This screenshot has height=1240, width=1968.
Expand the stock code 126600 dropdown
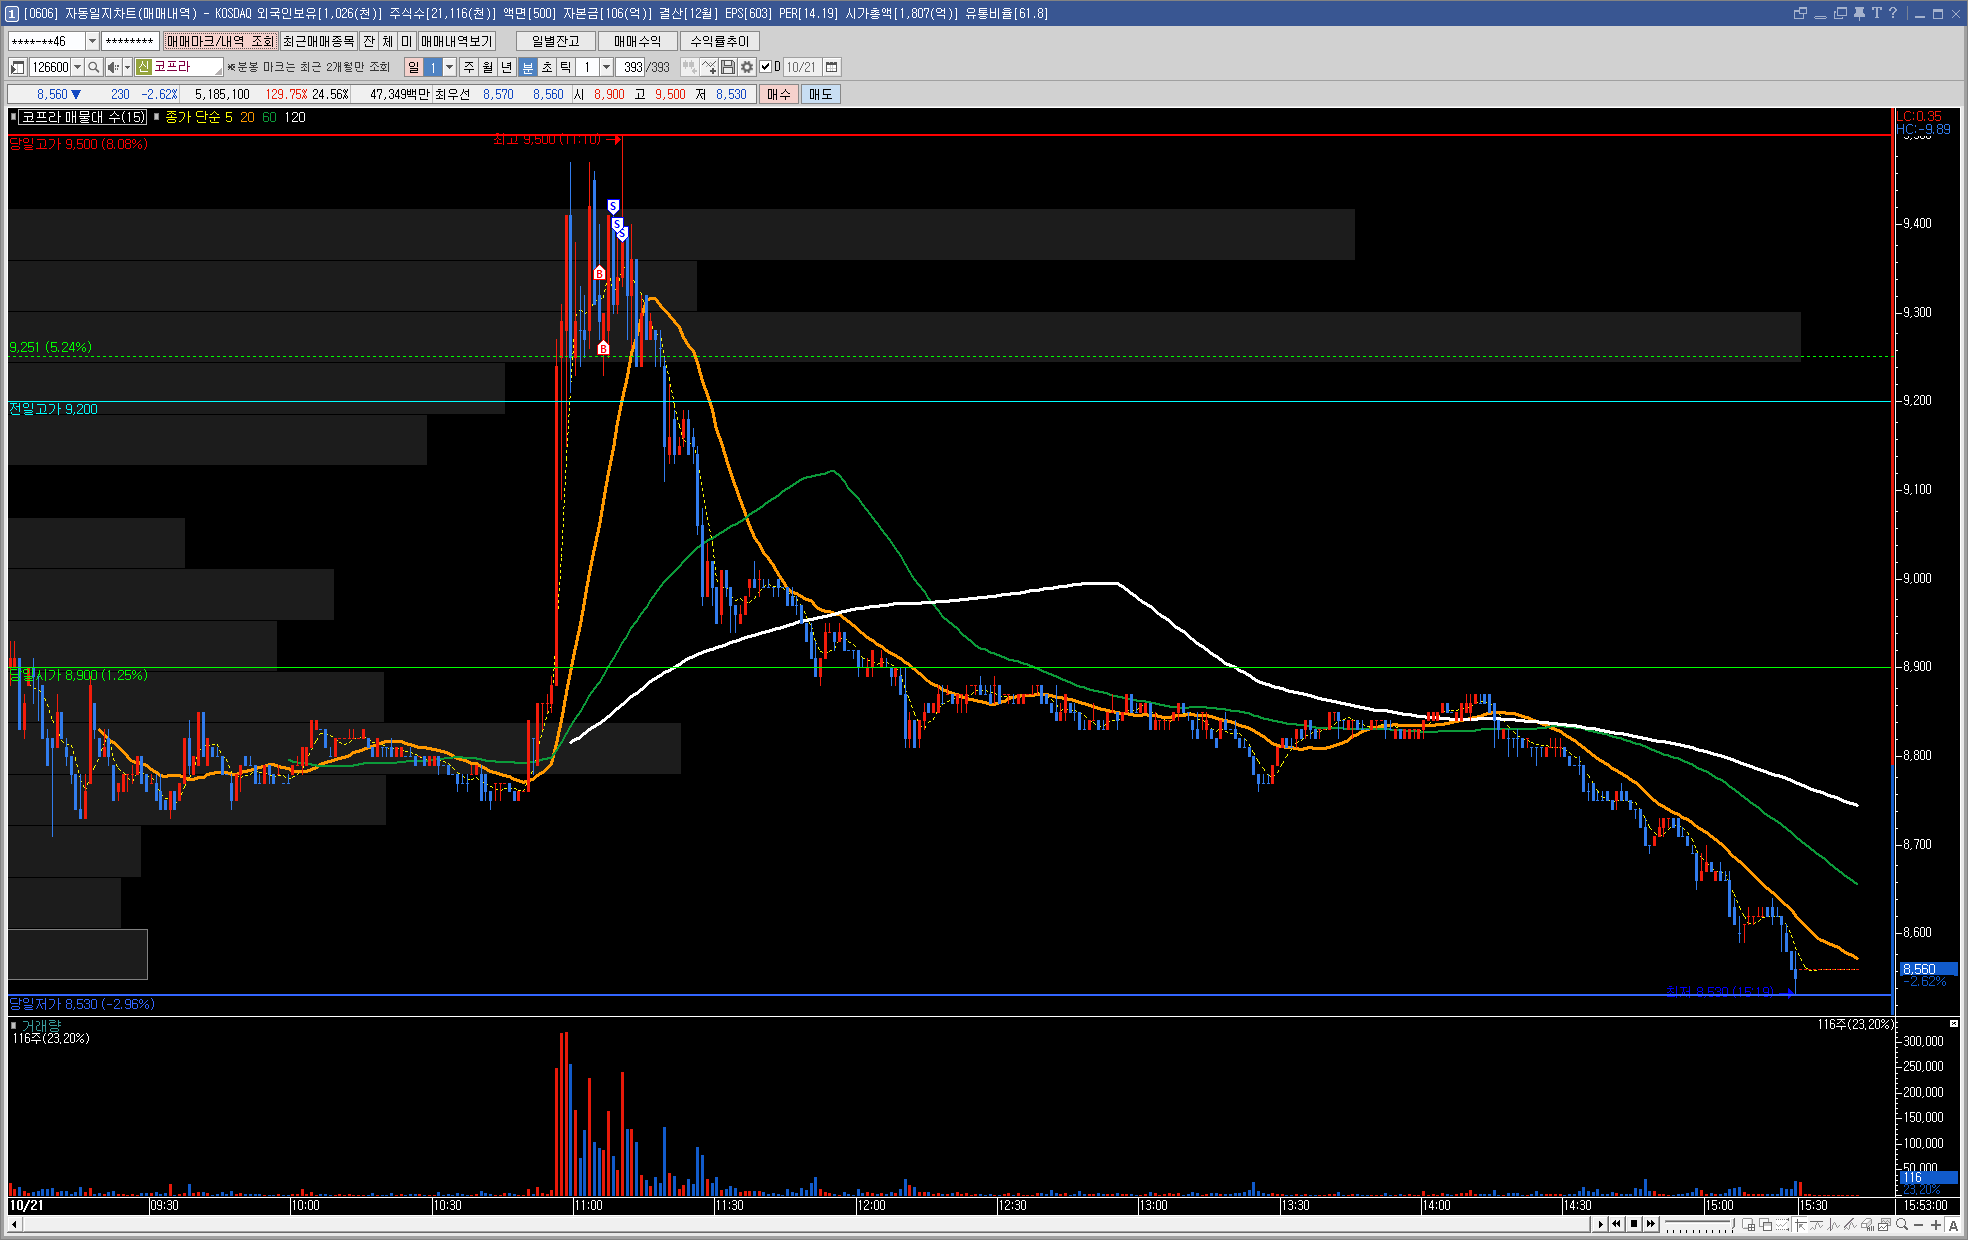(x=77, y=67)
